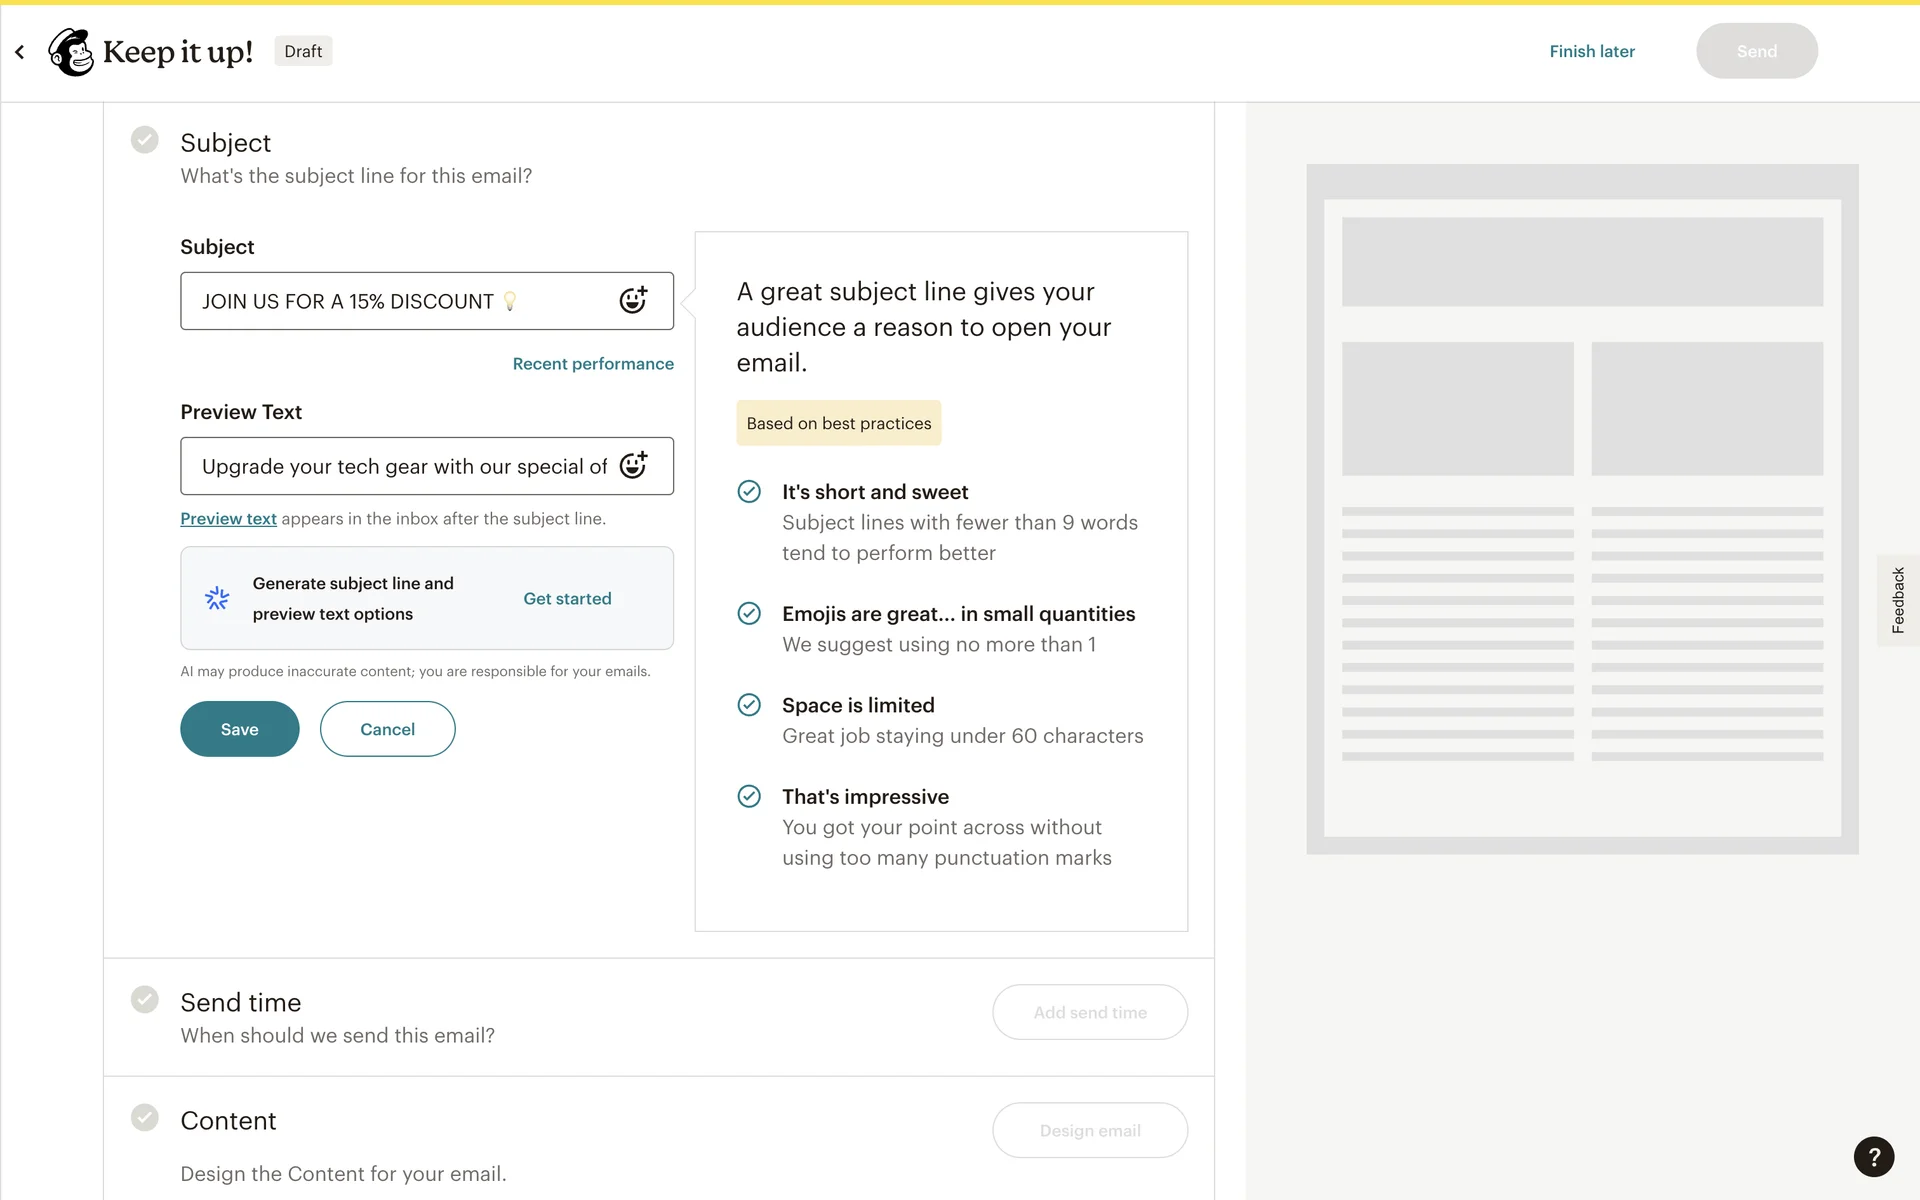Click the AI sparkle generate icon

217,598
